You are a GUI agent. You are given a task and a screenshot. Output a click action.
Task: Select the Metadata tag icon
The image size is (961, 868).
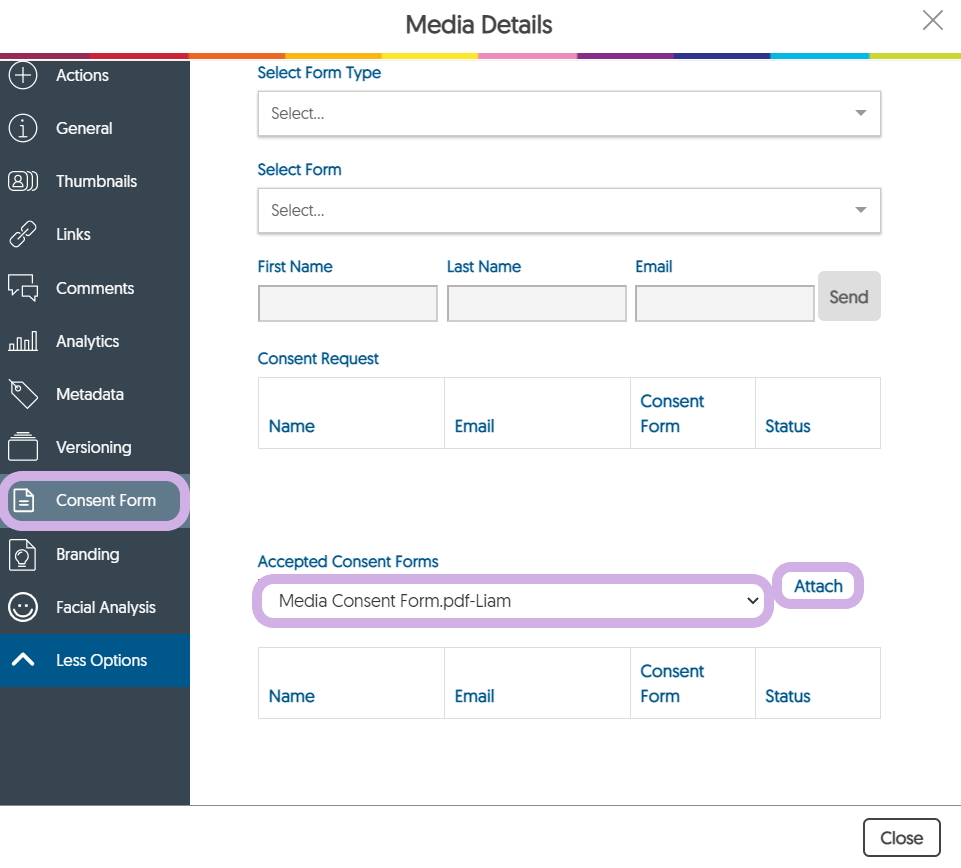[x=22, y=394]
